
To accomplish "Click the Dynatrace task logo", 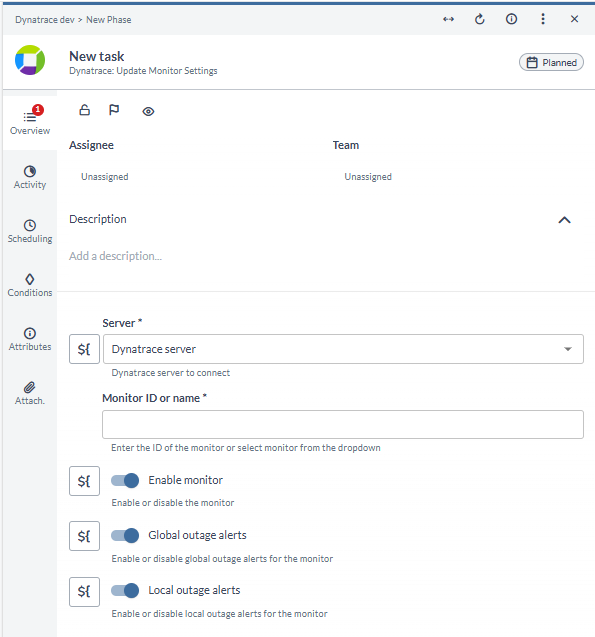I will click(x=30, y=60).
